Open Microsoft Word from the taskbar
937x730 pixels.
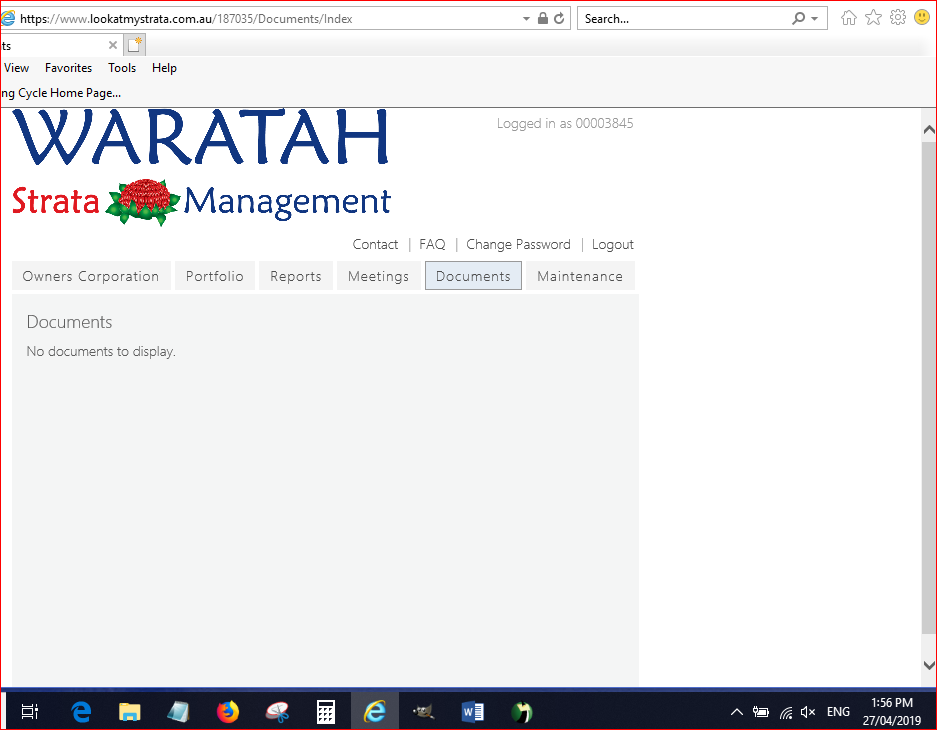click(472, 712)
